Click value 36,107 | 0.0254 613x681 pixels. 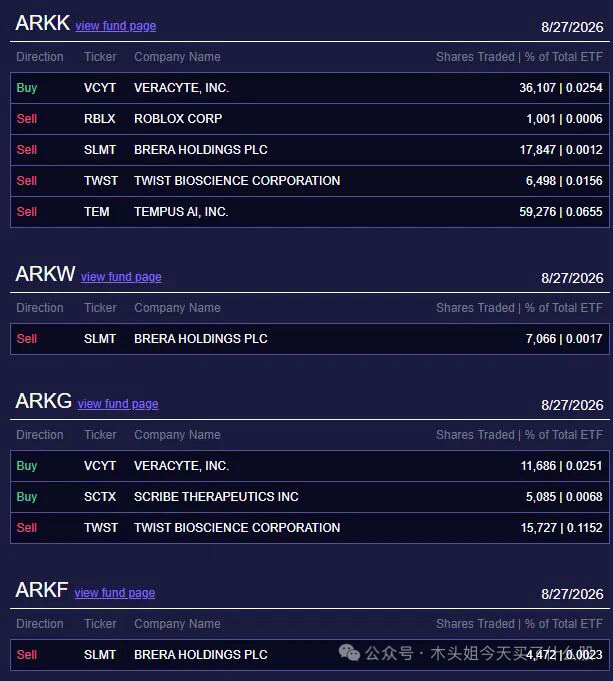click(x=561, y=88)
